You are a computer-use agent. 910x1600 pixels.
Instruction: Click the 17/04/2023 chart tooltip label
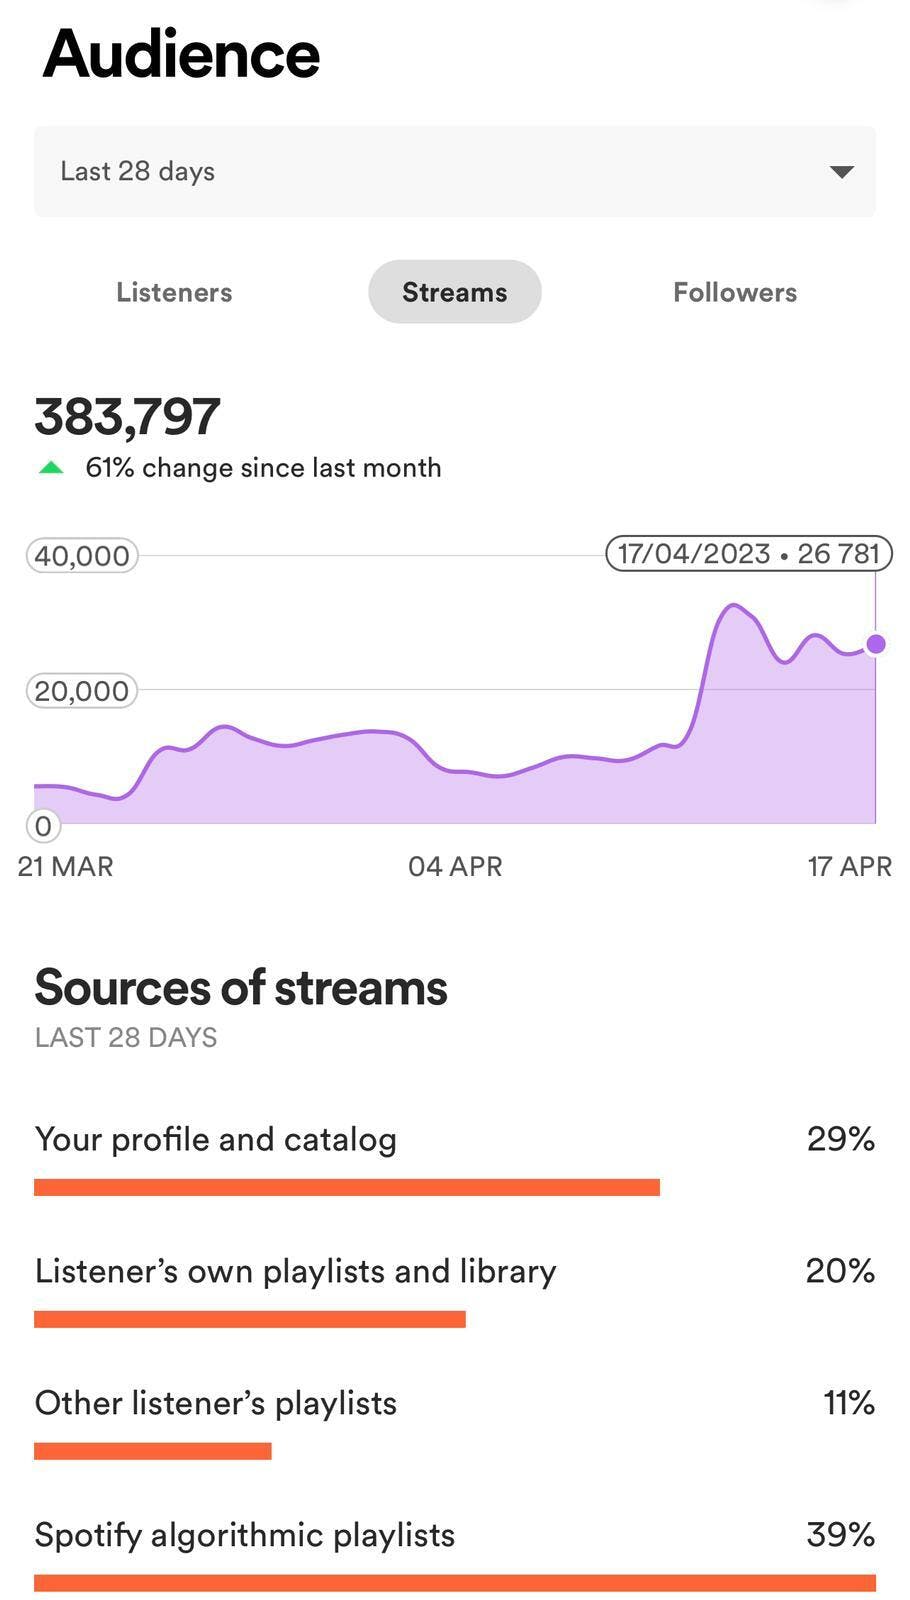(x=748, y=554)
